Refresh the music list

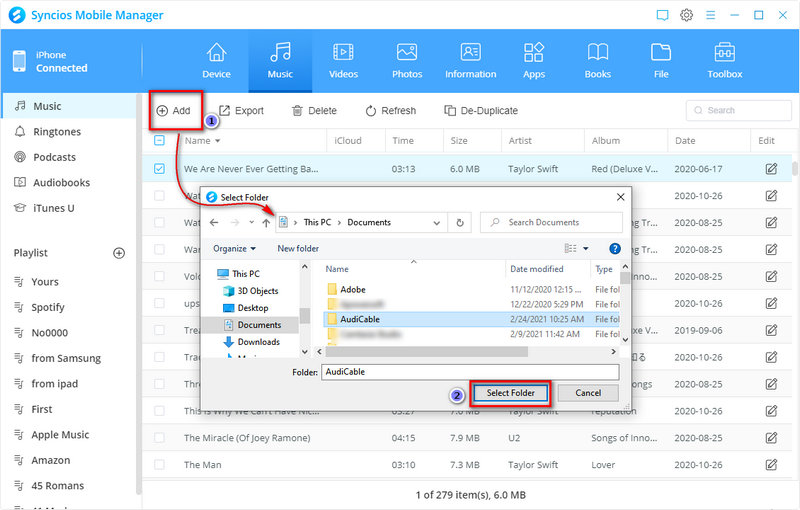click(391, 111)
